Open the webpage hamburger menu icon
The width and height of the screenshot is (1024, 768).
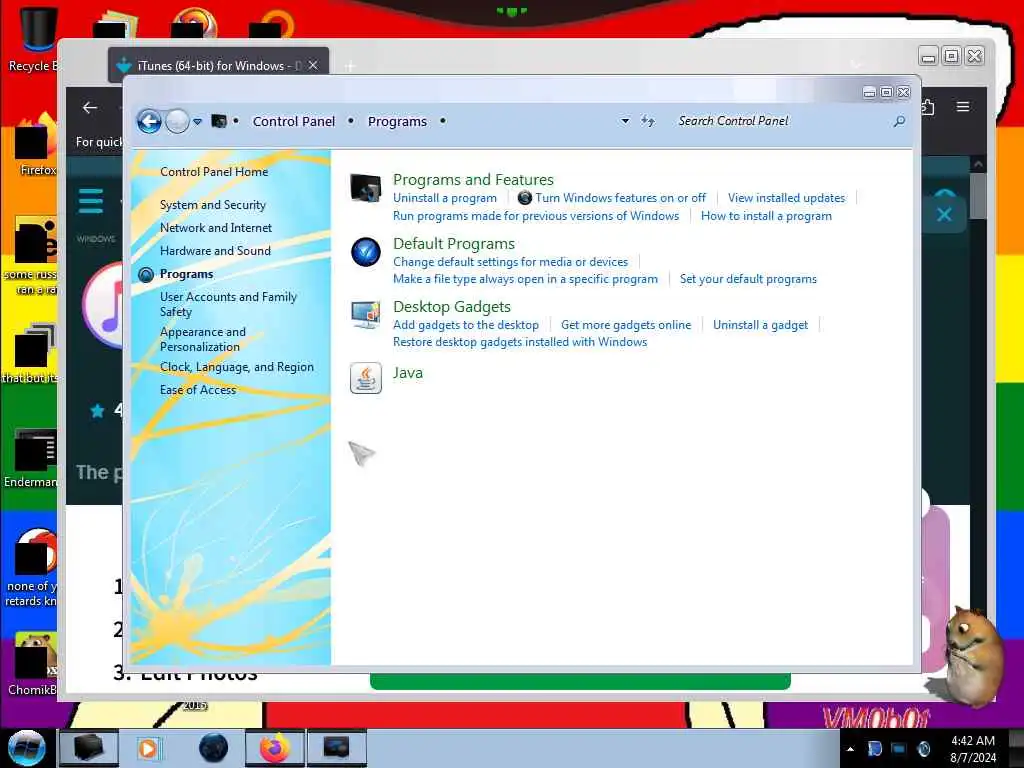tap(91, 201)
